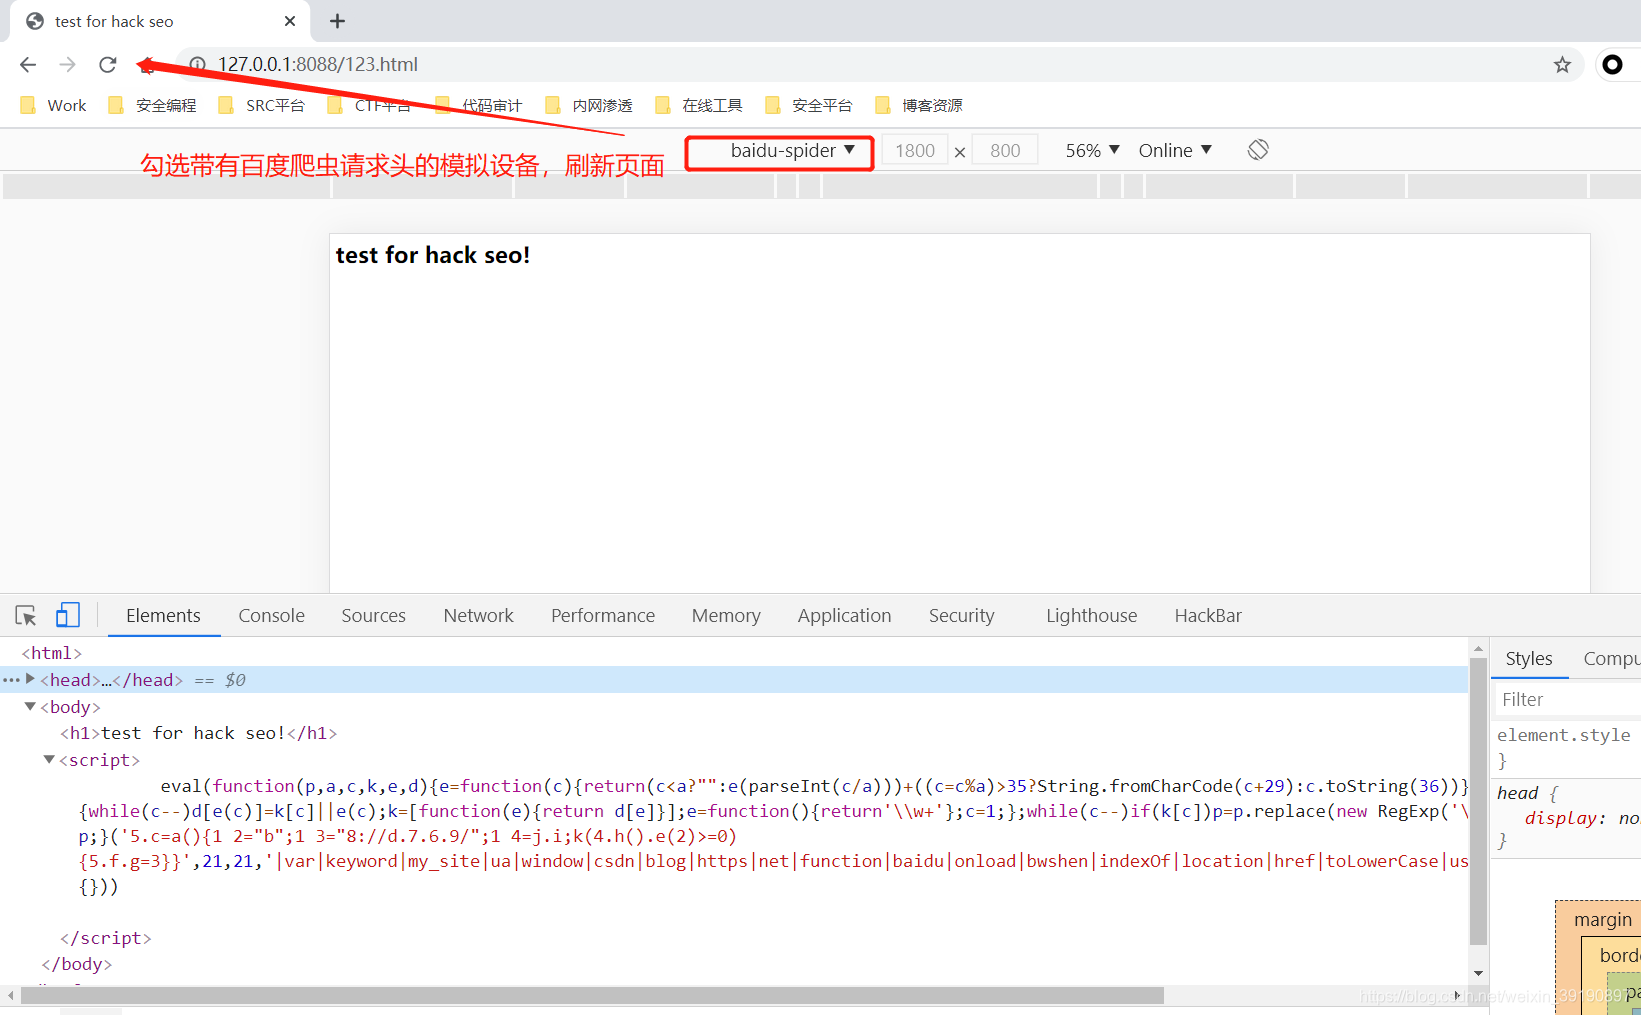Open the 代码审计 bookmark folder
This screenshot has width=1641, height=1015.
coord(480,105)
